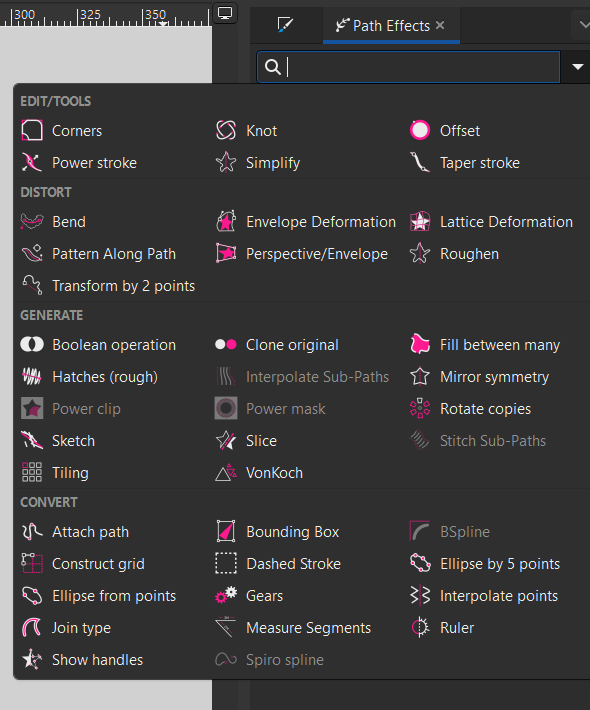The image size is (590, 710).
Task: Select the Gears effect icon
Action: (226, 595)
